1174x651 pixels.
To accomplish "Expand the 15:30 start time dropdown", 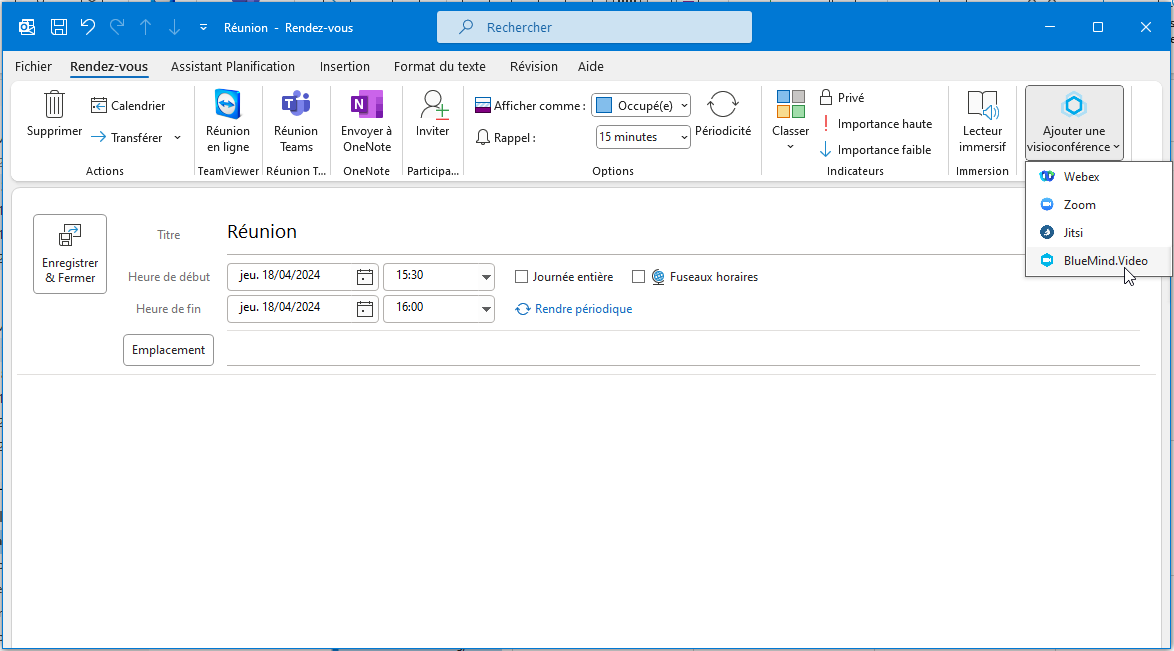I will [486, 277].
